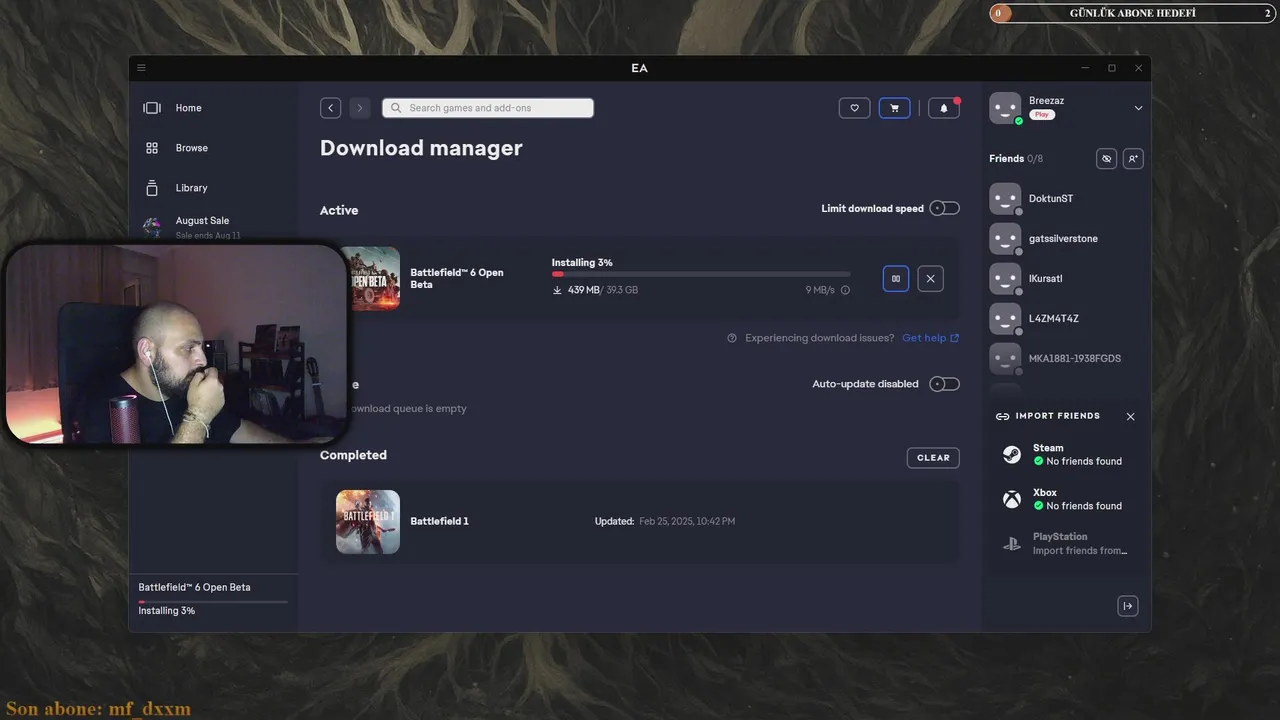Focus the Search games and add-ons field
Viewport: 1280px width, 720px height.
(488, 108)
